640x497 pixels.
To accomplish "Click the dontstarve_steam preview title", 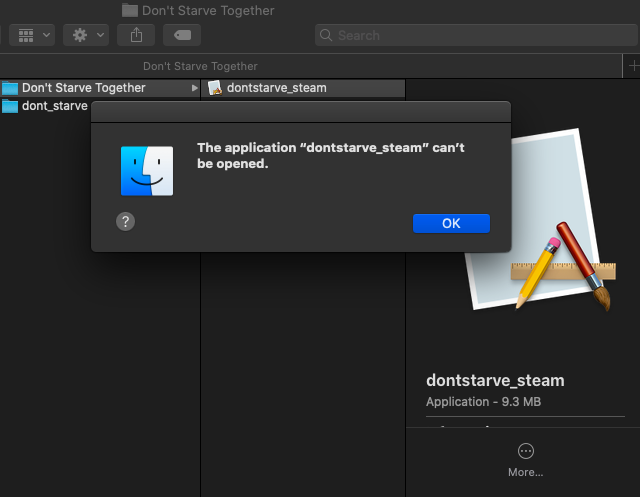I will [495, 380].
